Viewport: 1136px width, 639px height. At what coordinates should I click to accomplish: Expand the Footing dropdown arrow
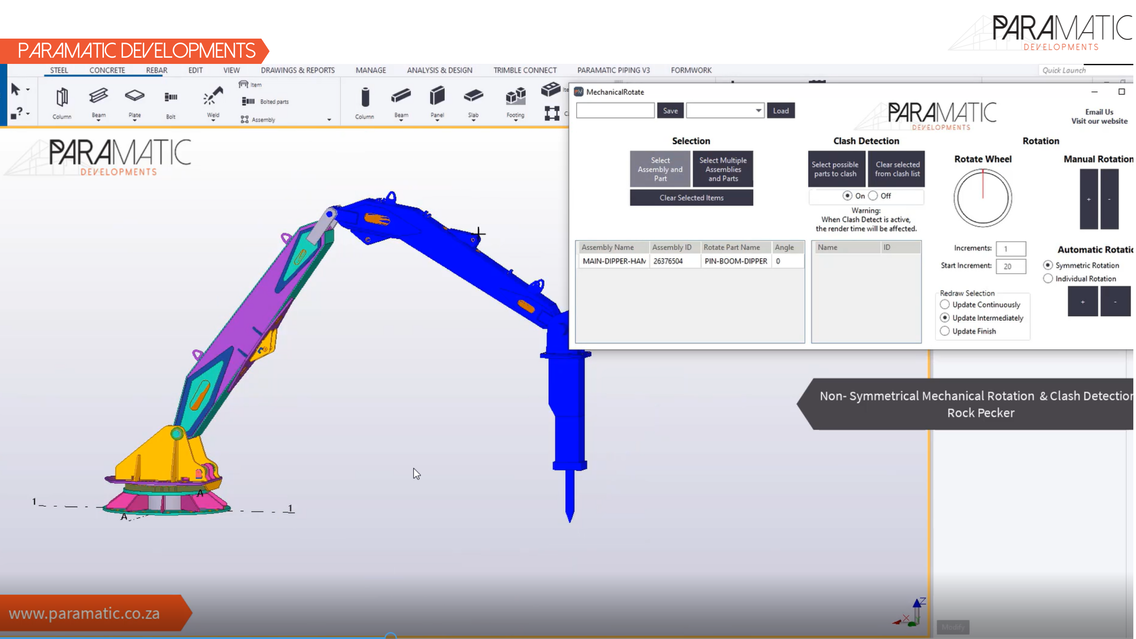coord(516,120)
